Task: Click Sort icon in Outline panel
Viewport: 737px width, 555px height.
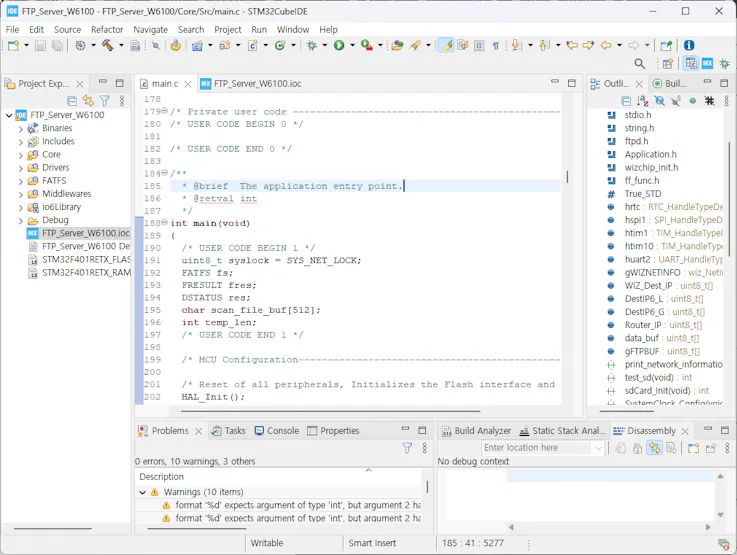Action: (x=643, y=101)
